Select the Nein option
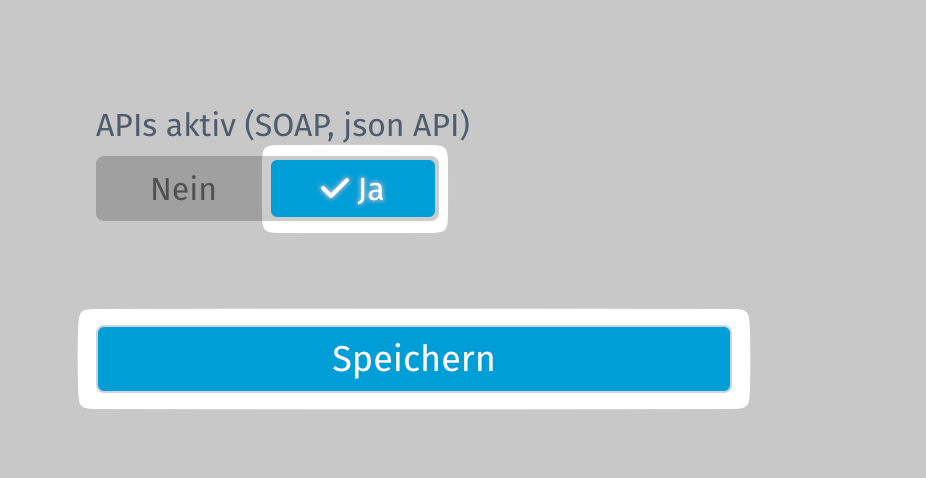 point(183,188)
